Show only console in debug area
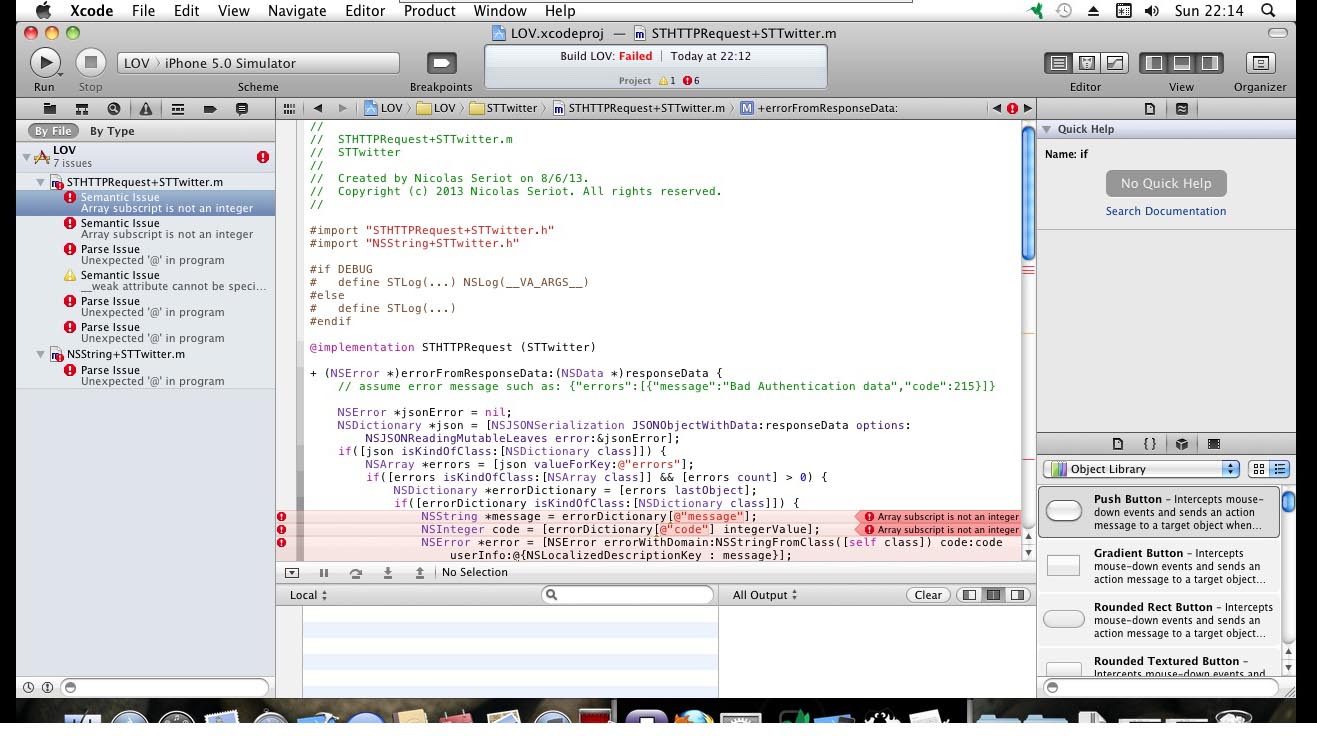The height and width of the screenshot is (736, 1317). tap(1017, 595)
